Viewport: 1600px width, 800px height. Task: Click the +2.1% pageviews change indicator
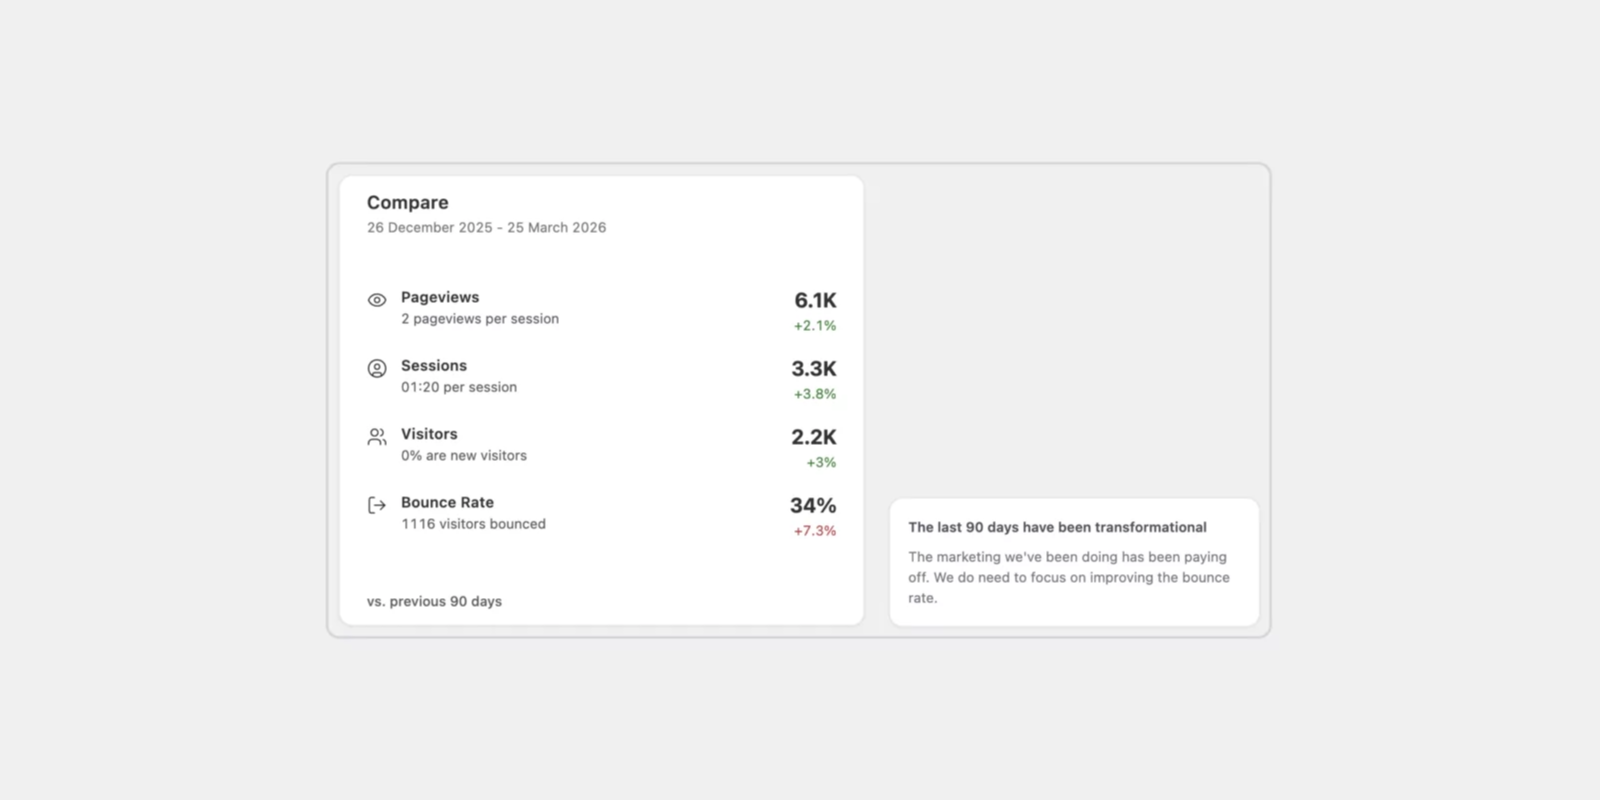click(815, 326)
